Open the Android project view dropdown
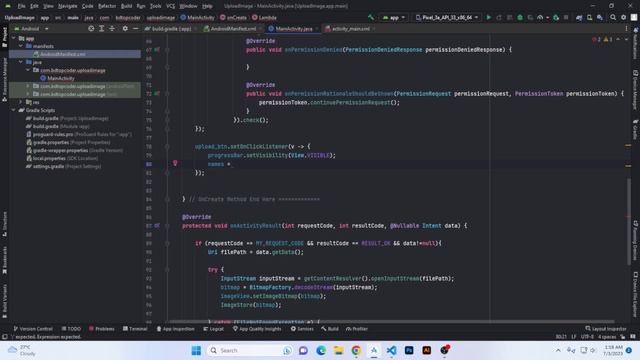The height and width of the screenshot is (360, 640). point(32,29)
